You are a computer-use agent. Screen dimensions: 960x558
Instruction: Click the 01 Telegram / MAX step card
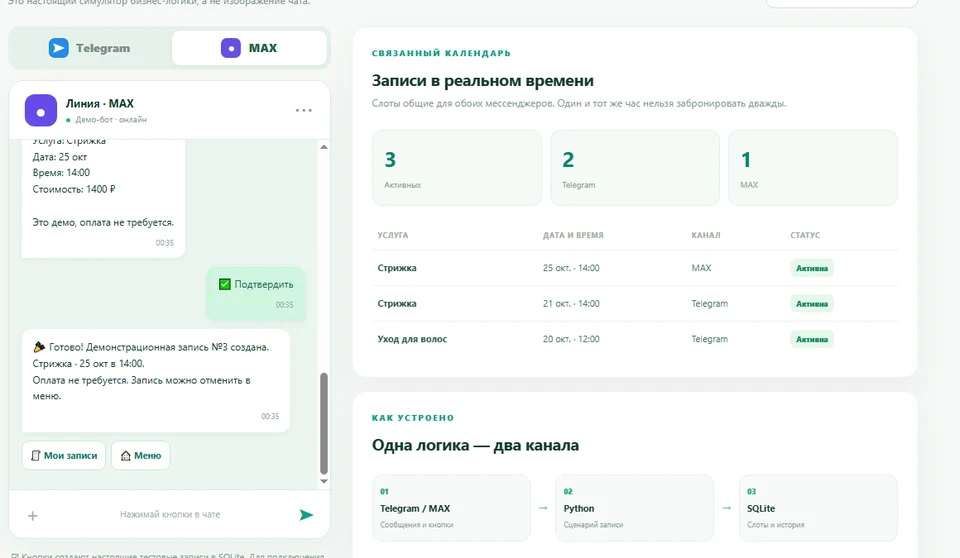tap(451, 508)
